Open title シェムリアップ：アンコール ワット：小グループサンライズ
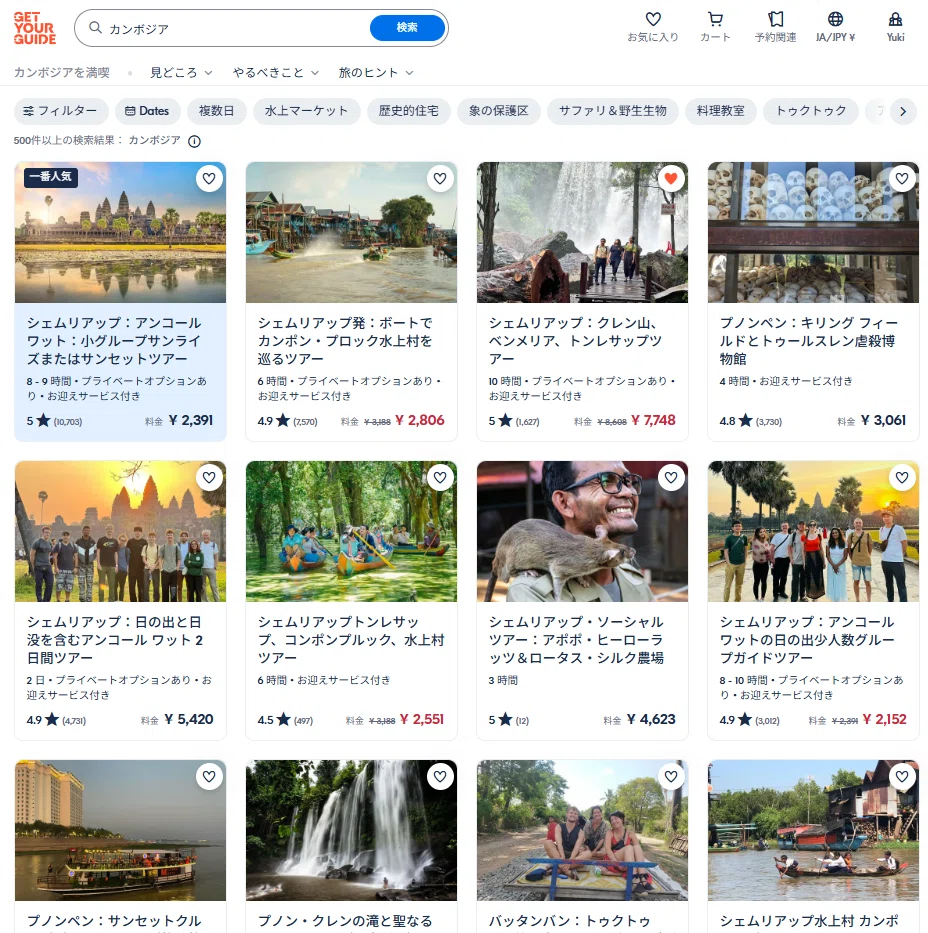This screenshot has width=928, height=933. pos(114,341)
